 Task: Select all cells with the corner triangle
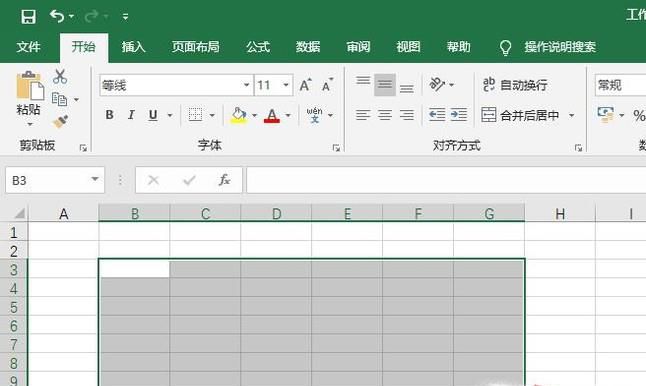pos(19,213)
